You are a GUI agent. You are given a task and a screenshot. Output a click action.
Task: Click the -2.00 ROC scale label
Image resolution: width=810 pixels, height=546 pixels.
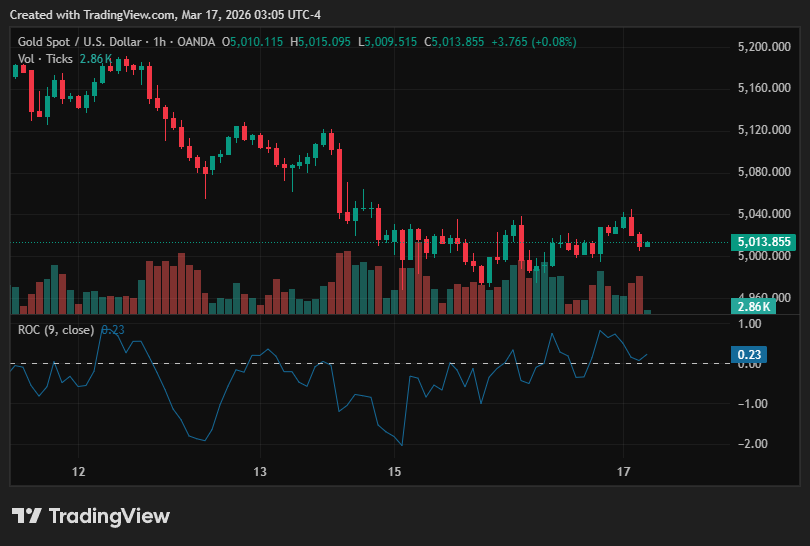pos(752,444)
